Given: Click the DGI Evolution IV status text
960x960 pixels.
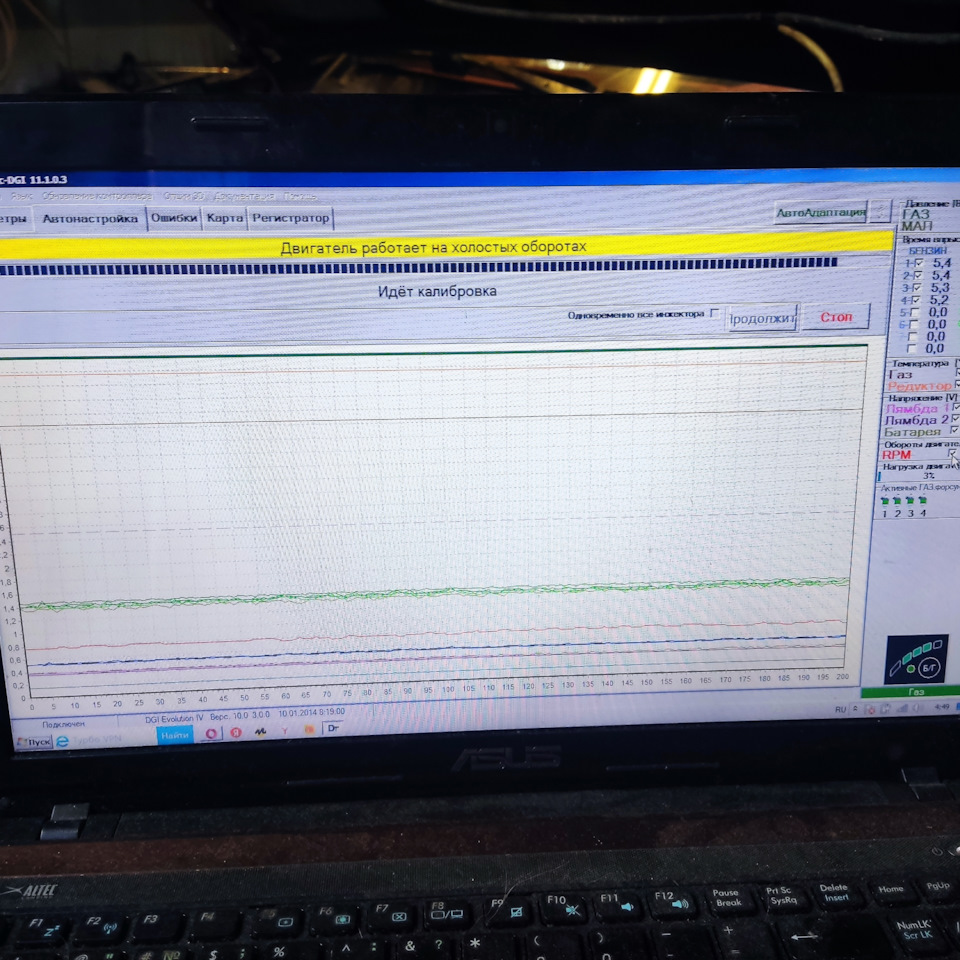Looking at the screenshot, I should click(x=175, y=719).
